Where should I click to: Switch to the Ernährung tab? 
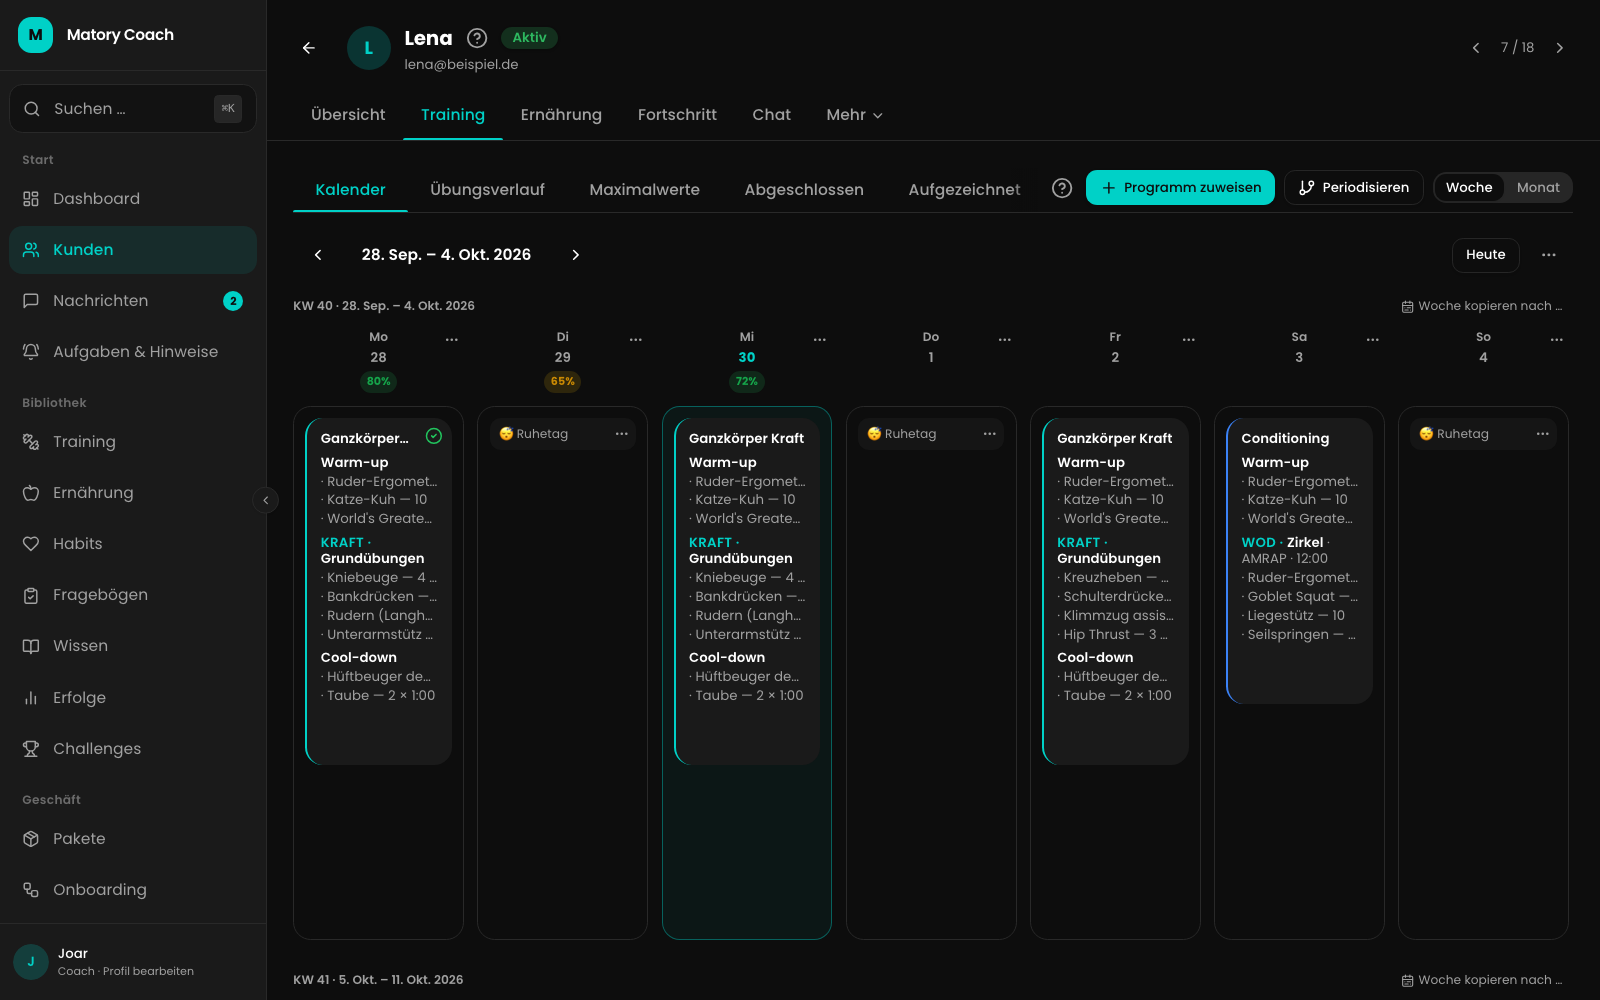[561, 115]
